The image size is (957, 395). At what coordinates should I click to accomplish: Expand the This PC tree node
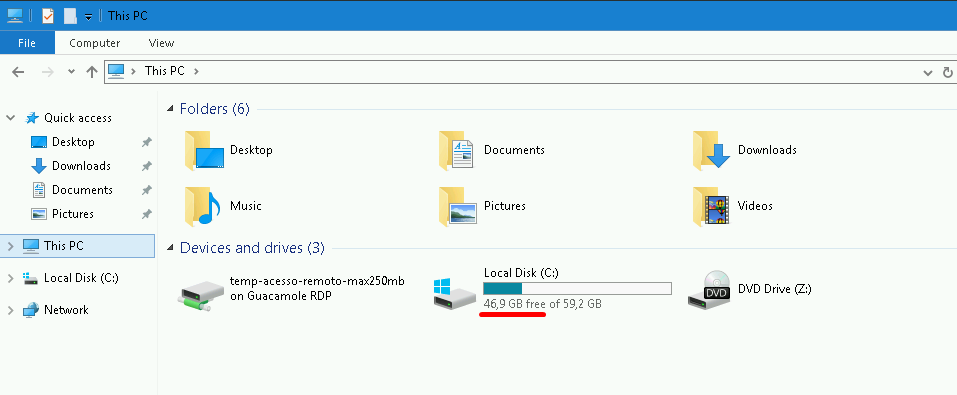click(x=10, y=246)
